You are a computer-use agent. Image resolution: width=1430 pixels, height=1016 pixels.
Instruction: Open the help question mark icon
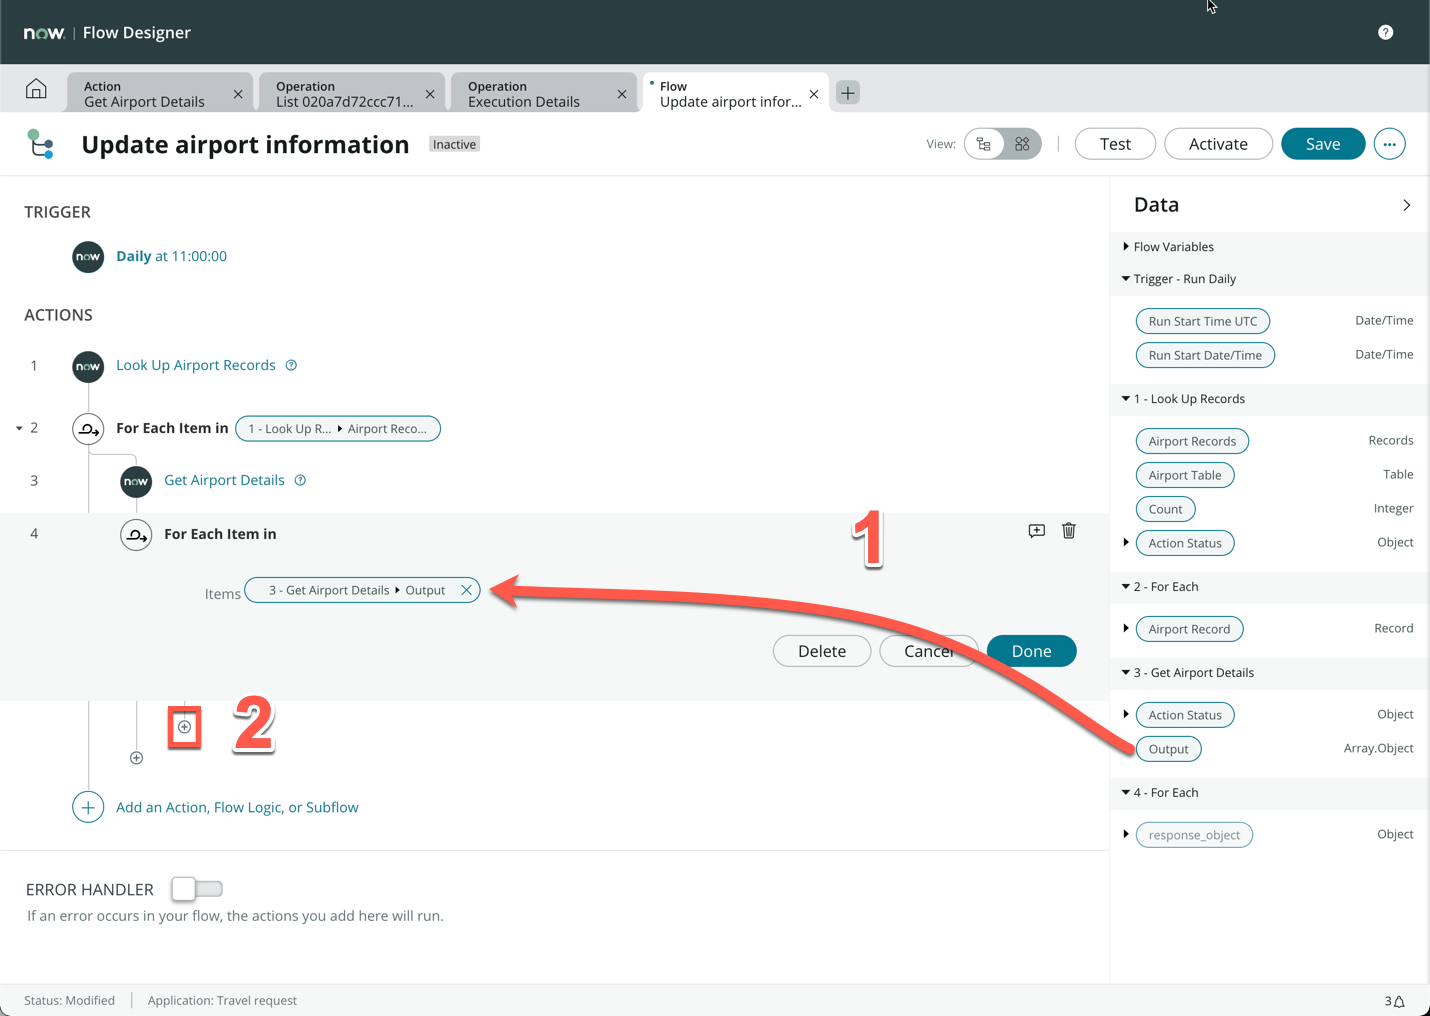[x=1385, y=32]
